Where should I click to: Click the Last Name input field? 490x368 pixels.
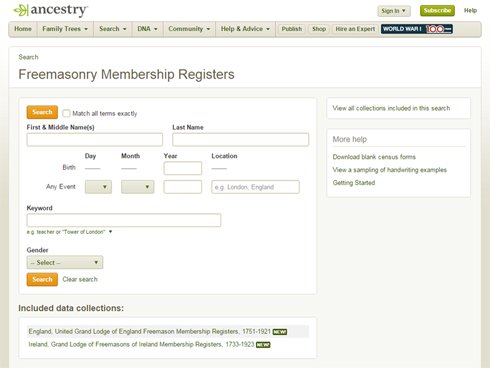[240, 140]
